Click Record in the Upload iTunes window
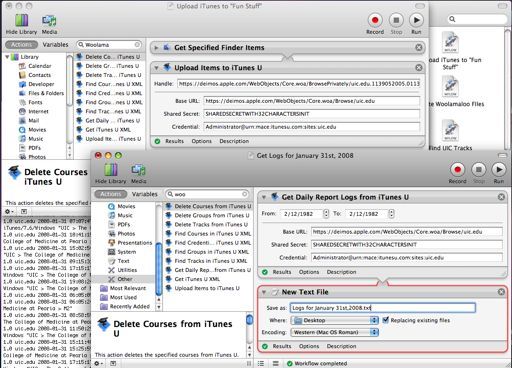This screenshot has width=512, height=368. [375, 20]
